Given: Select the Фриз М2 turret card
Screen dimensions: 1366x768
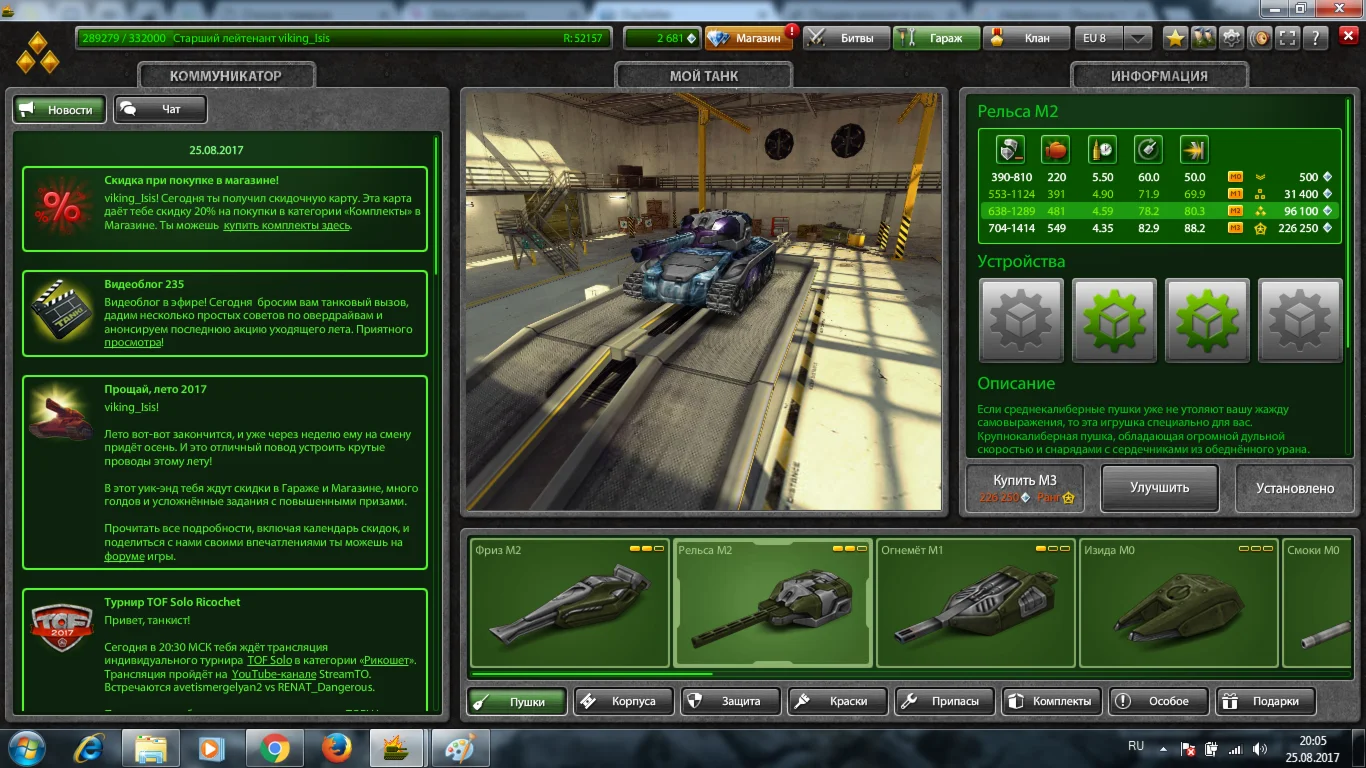Looking at the screenshot, I should click(x=570, y=603).
